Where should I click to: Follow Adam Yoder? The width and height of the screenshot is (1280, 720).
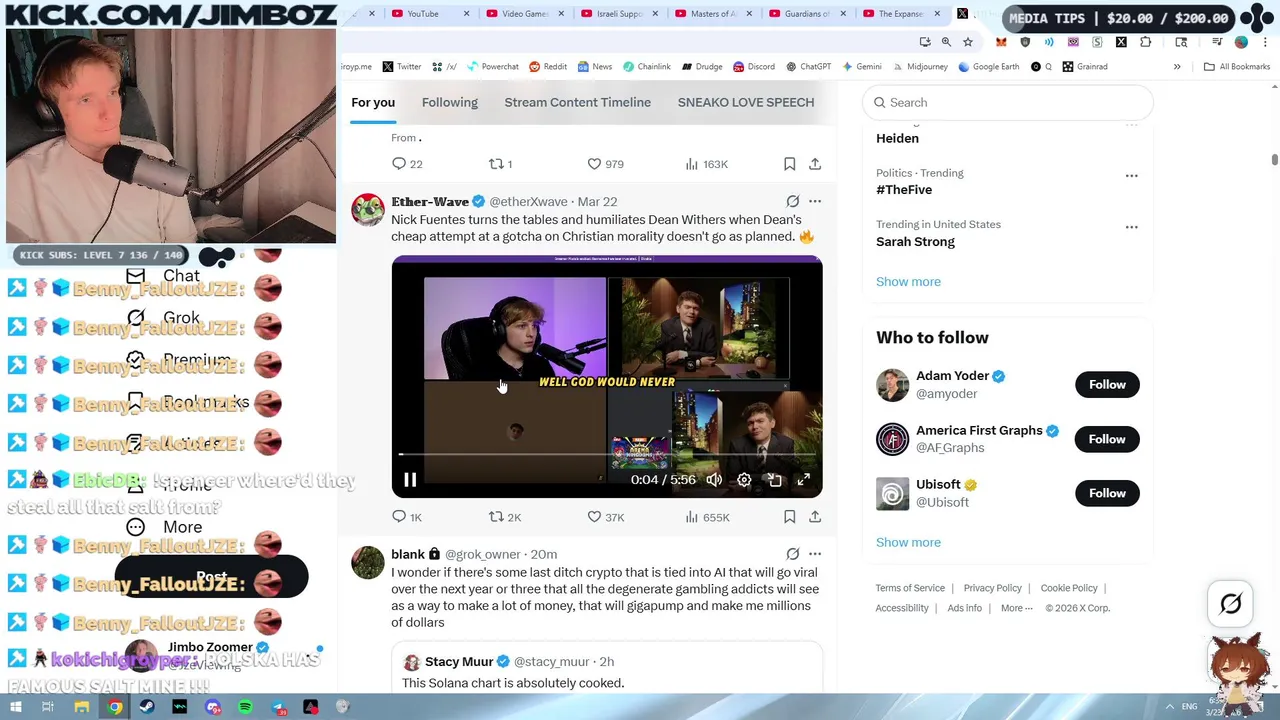[x=1107, y=385]
